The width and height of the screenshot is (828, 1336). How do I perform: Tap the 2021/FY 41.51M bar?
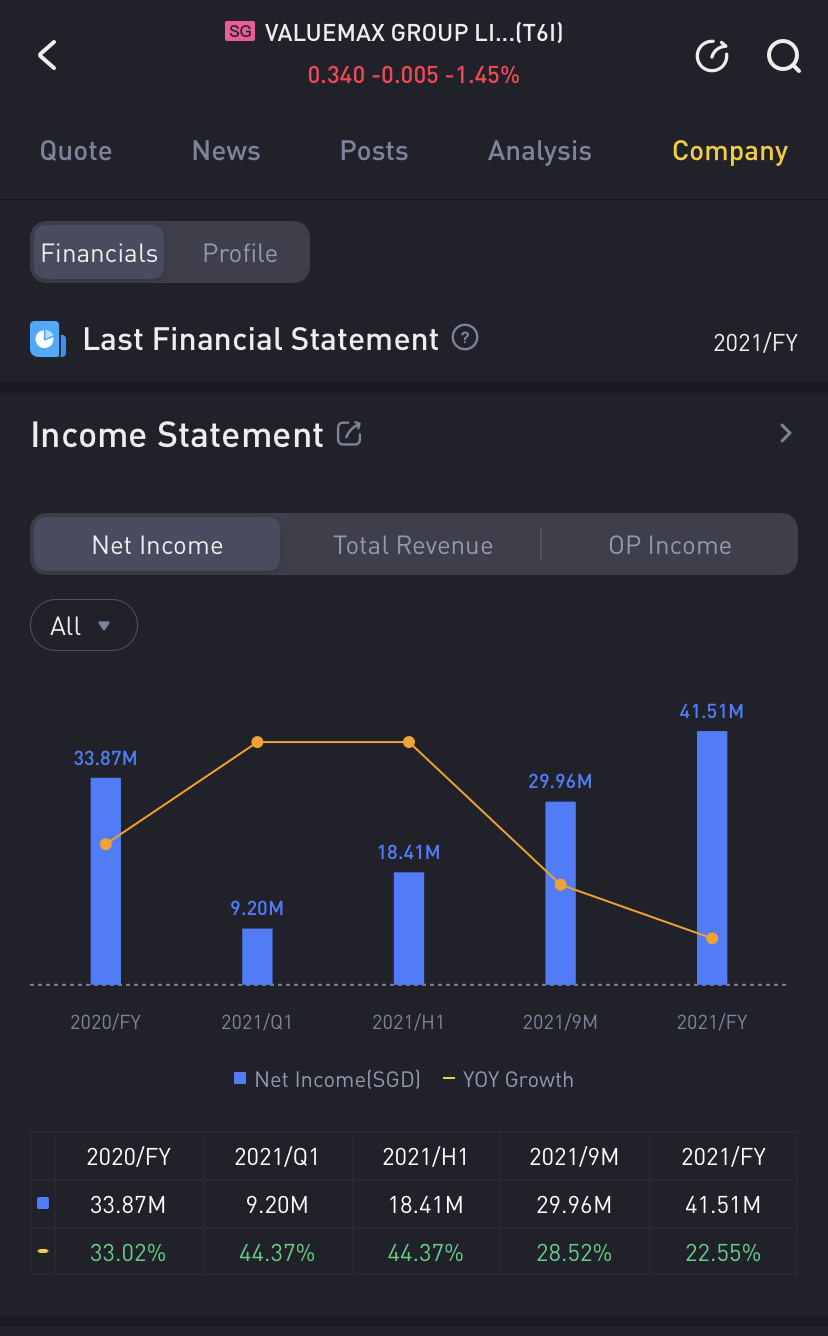click(712, 858)
